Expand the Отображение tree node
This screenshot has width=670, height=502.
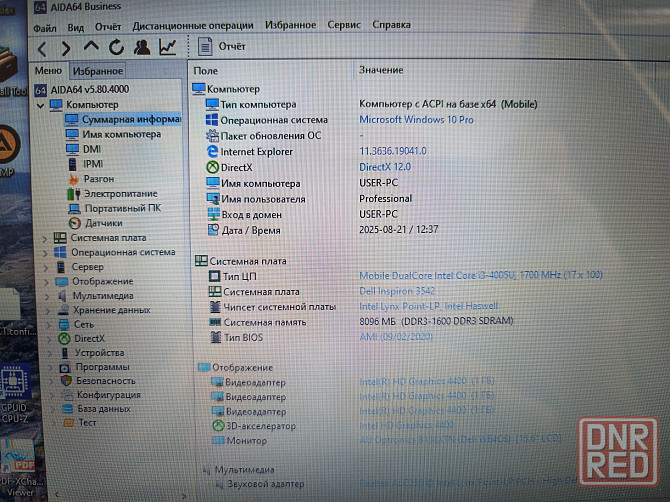tap(47, 282)
